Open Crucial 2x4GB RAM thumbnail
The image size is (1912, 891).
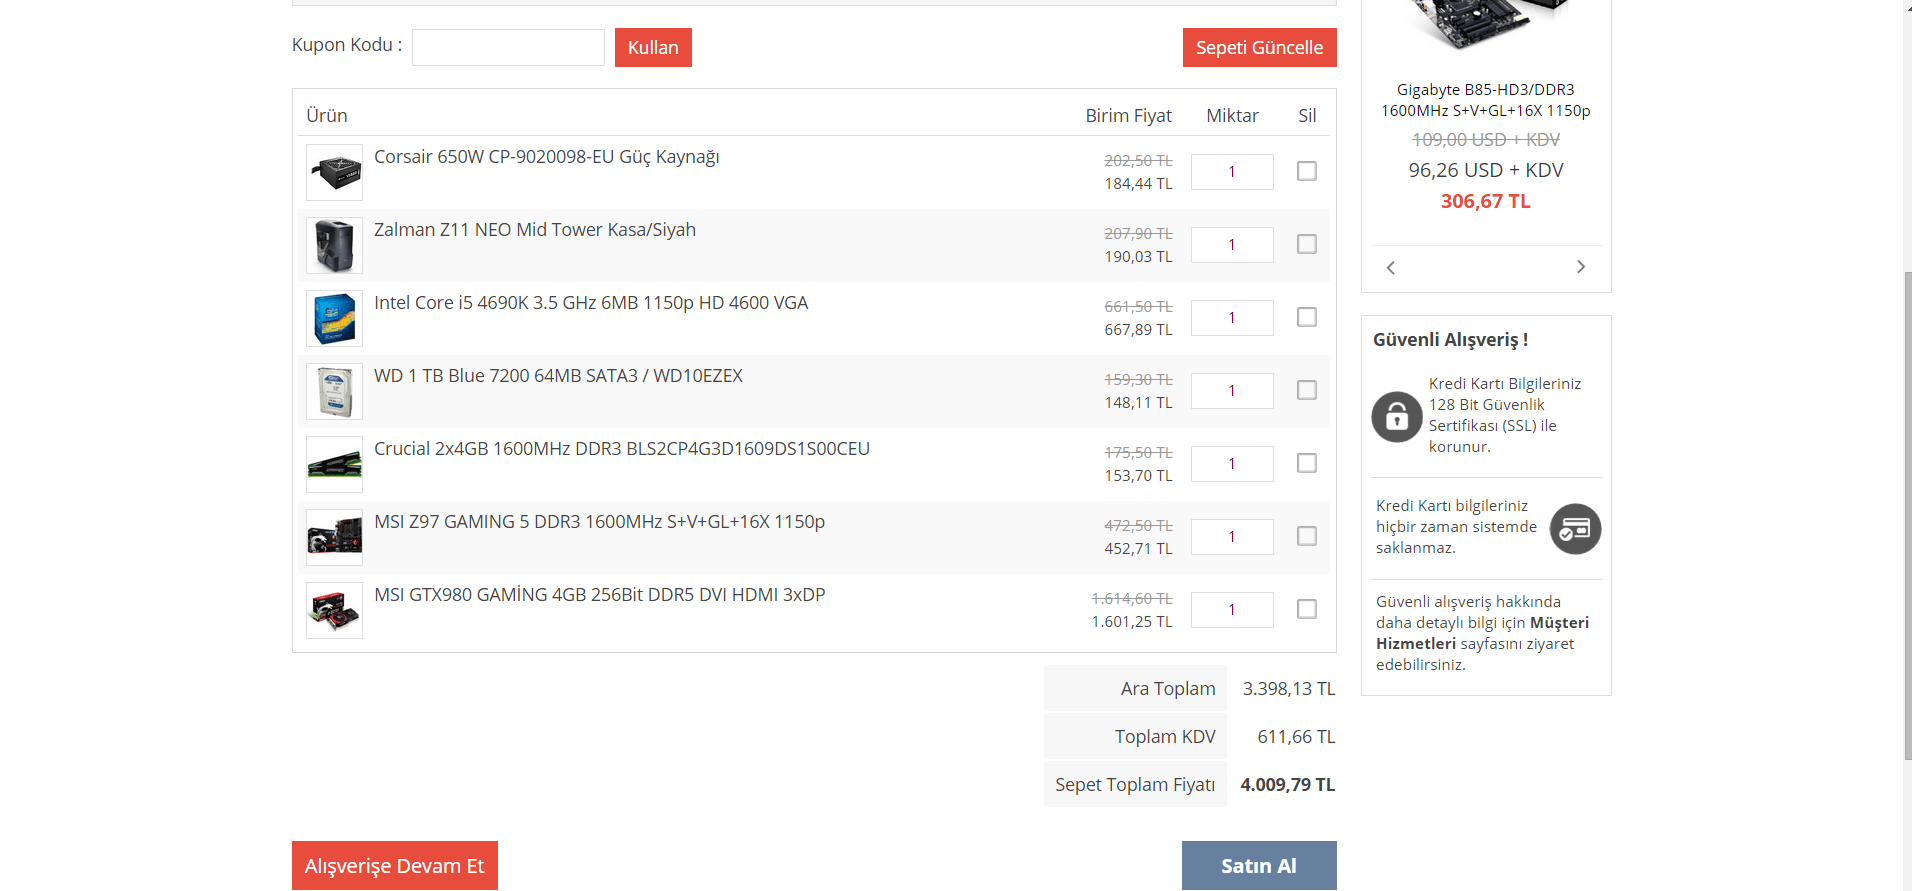334,464
